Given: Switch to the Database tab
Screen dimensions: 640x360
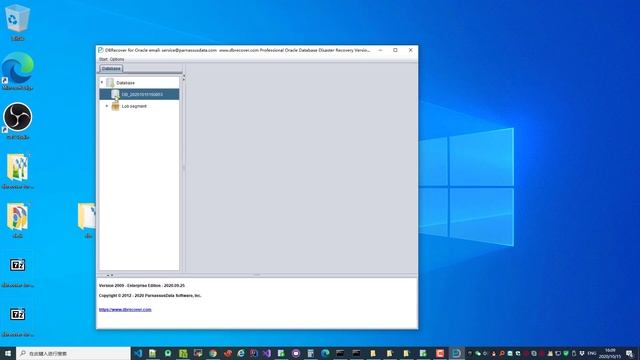Looking at the screenshot, I should pyautogui.click(x=111, y=69).
